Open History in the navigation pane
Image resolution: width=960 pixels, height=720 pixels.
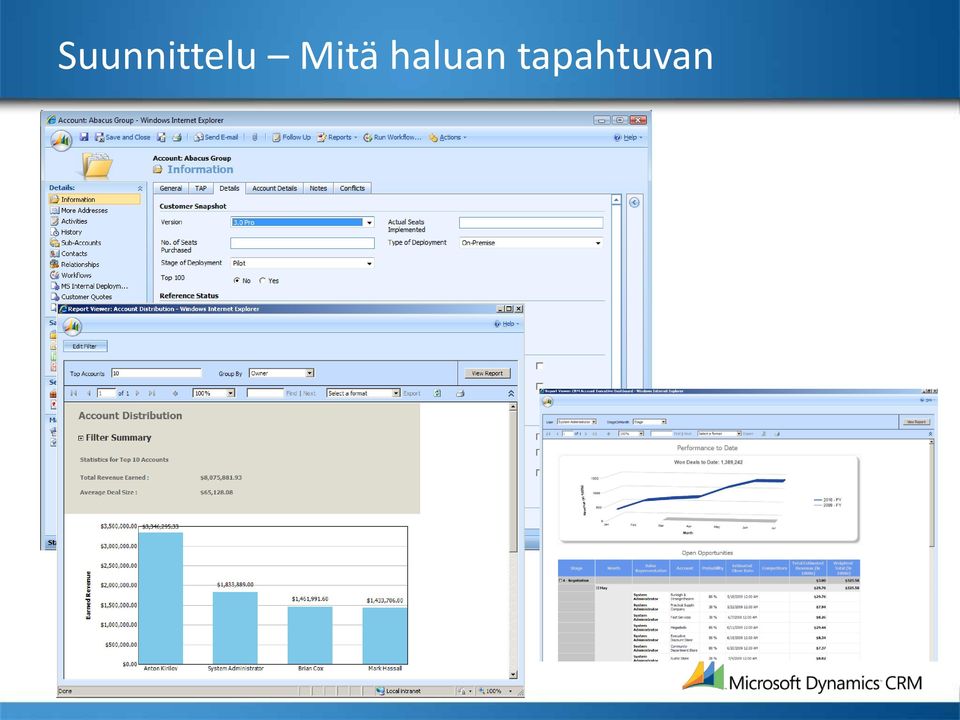pyautogui.click(x=66, y=232)
